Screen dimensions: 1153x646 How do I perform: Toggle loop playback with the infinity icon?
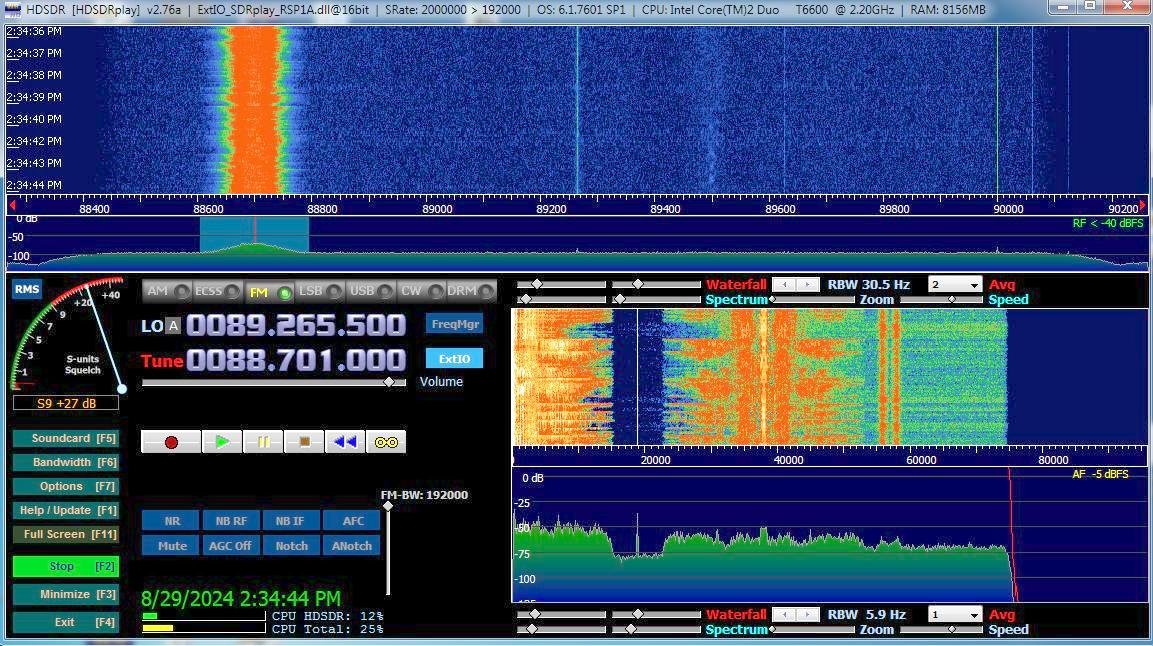(x=386, y=442)
